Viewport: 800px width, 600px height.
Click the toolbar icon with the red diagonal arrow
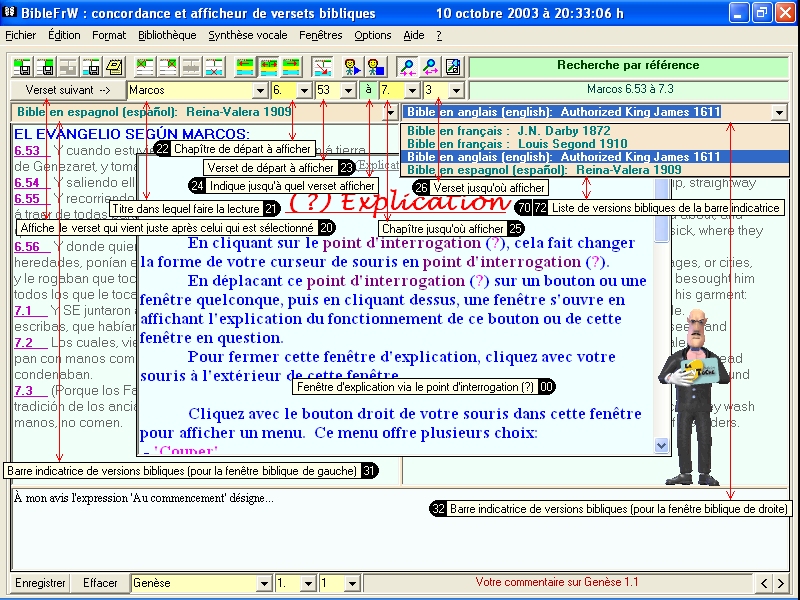(322, 67)
